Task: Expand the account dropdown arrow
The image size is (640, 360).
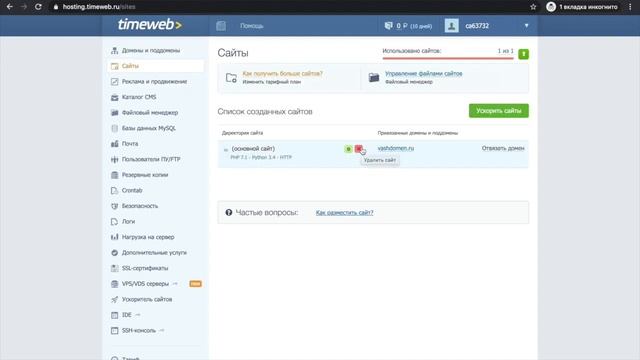Action: 527,26
